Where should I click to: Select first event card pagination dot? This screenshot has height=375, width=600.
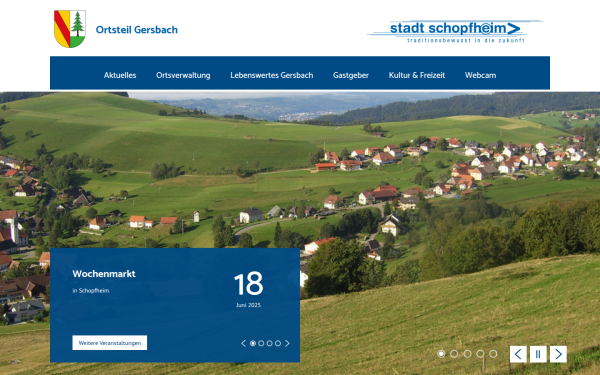pyautogui.click(x=253, y=343)
